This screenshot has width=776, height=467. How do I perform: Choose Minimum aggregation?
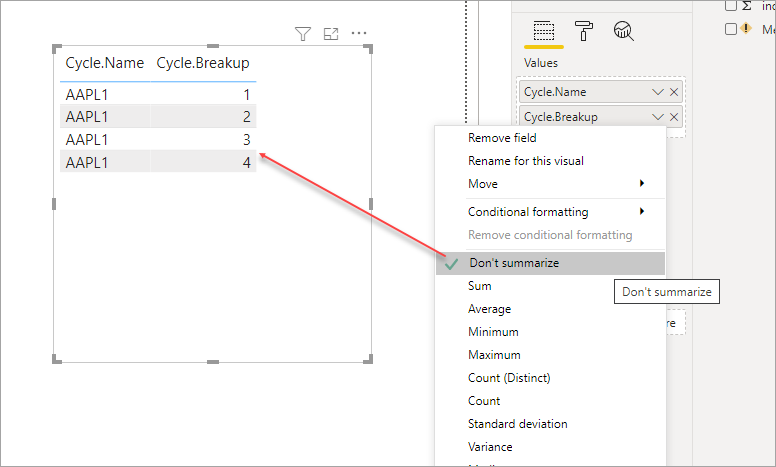550,332
